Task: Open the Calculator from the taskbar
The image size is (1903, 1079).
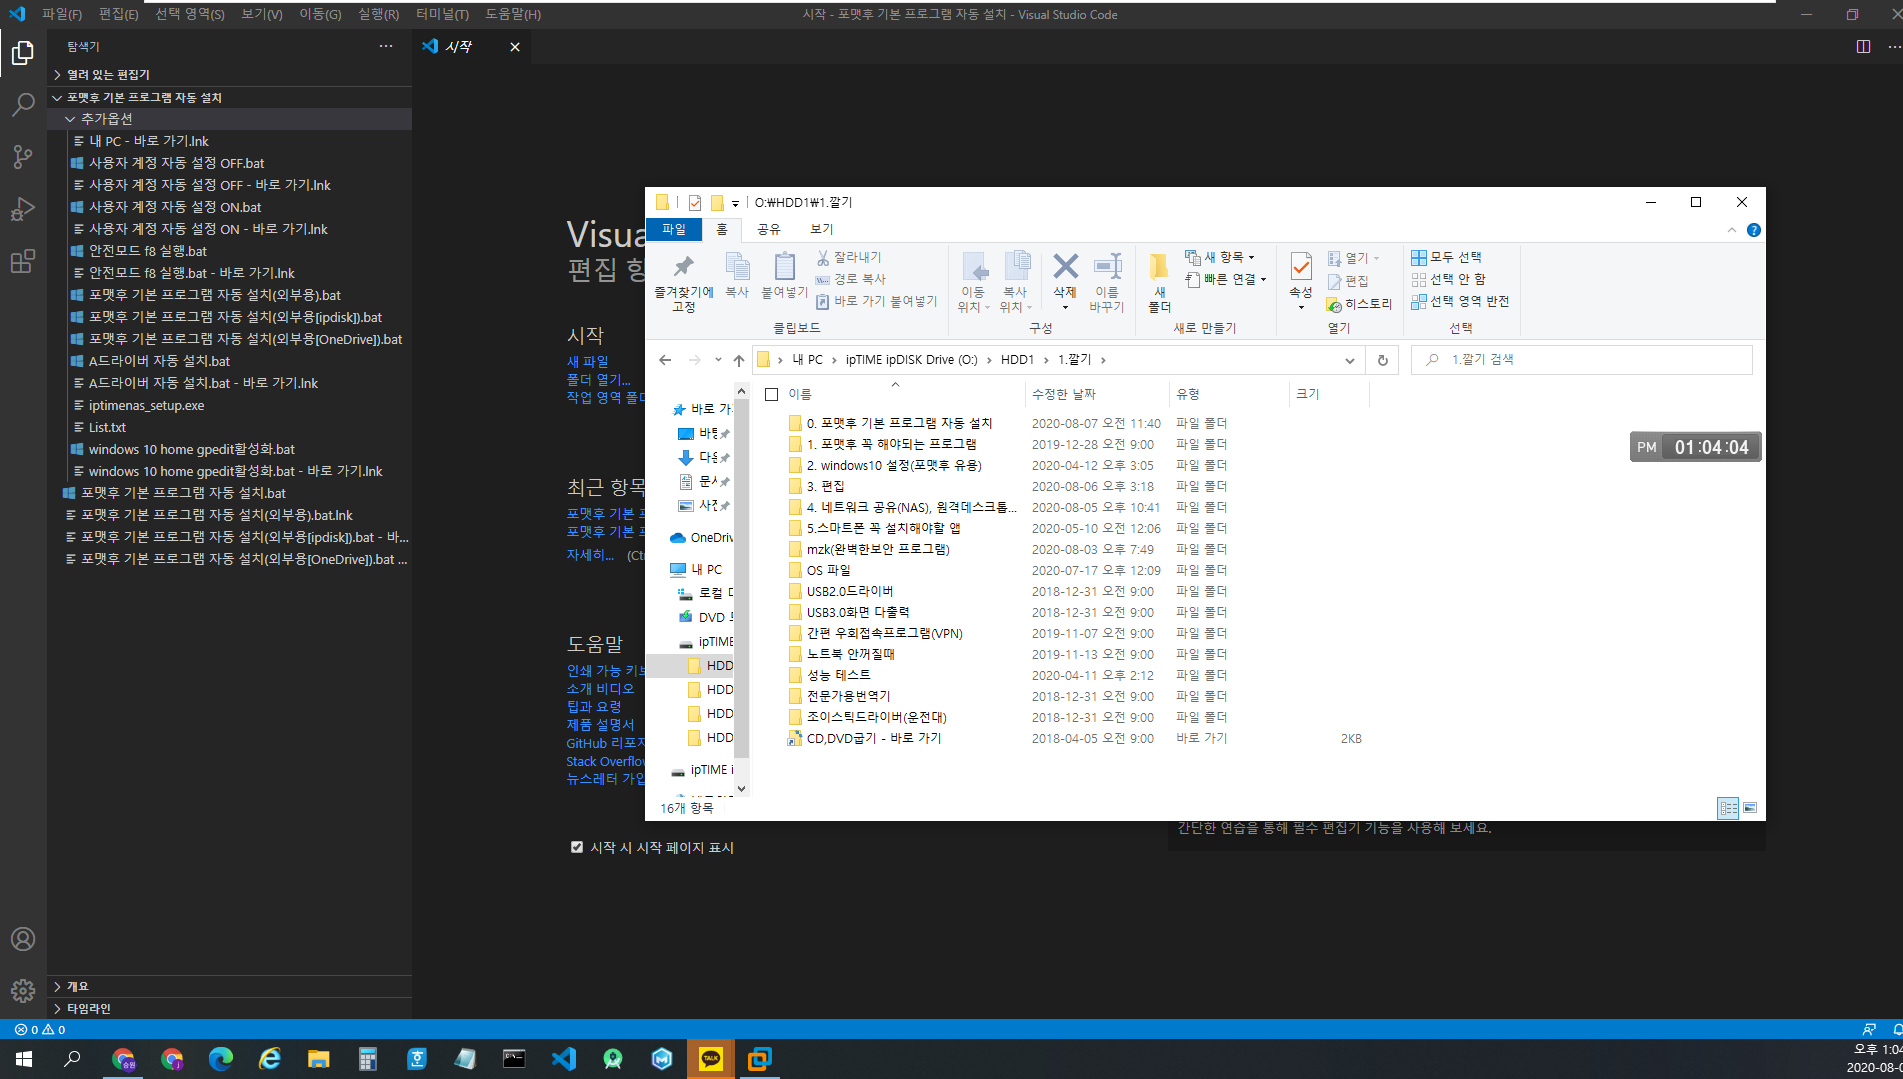Action: [x=368, y=1059]
